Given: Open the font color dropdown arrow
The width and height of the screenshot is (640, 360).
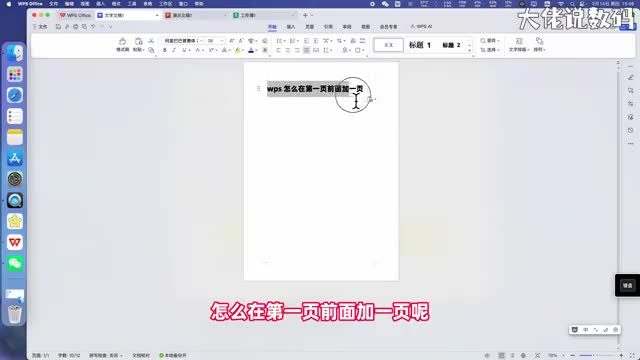Looking at the screenshot, I should pos(256,51).
